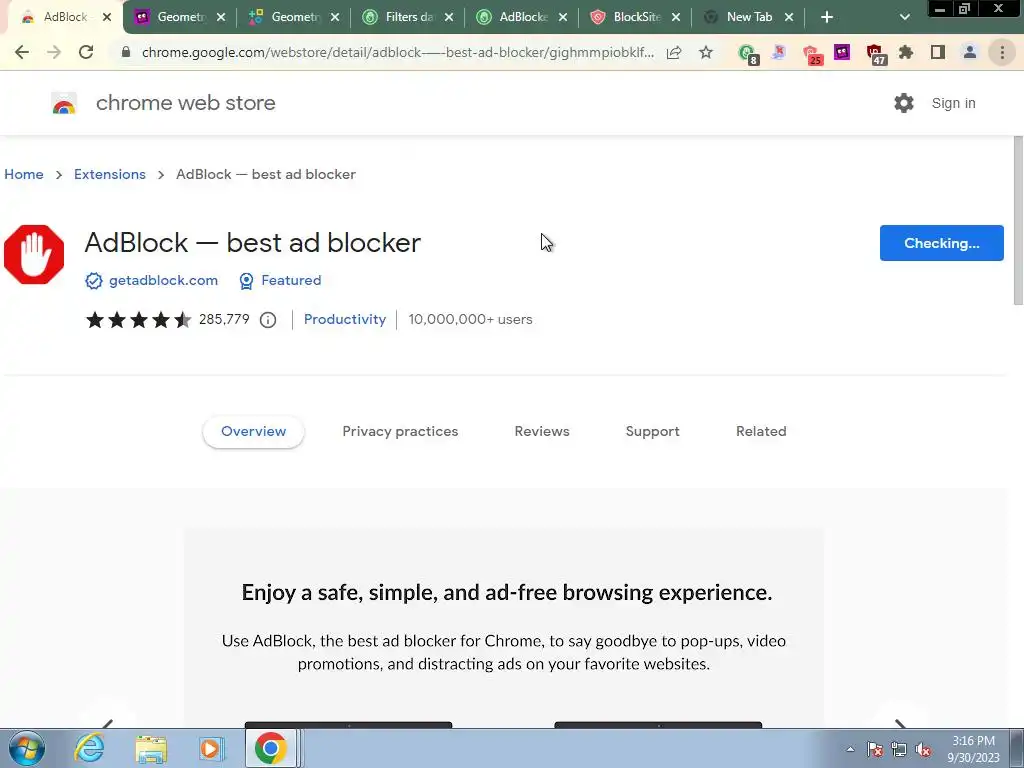Switch to the New Tab browser tab

coord(749,17)
